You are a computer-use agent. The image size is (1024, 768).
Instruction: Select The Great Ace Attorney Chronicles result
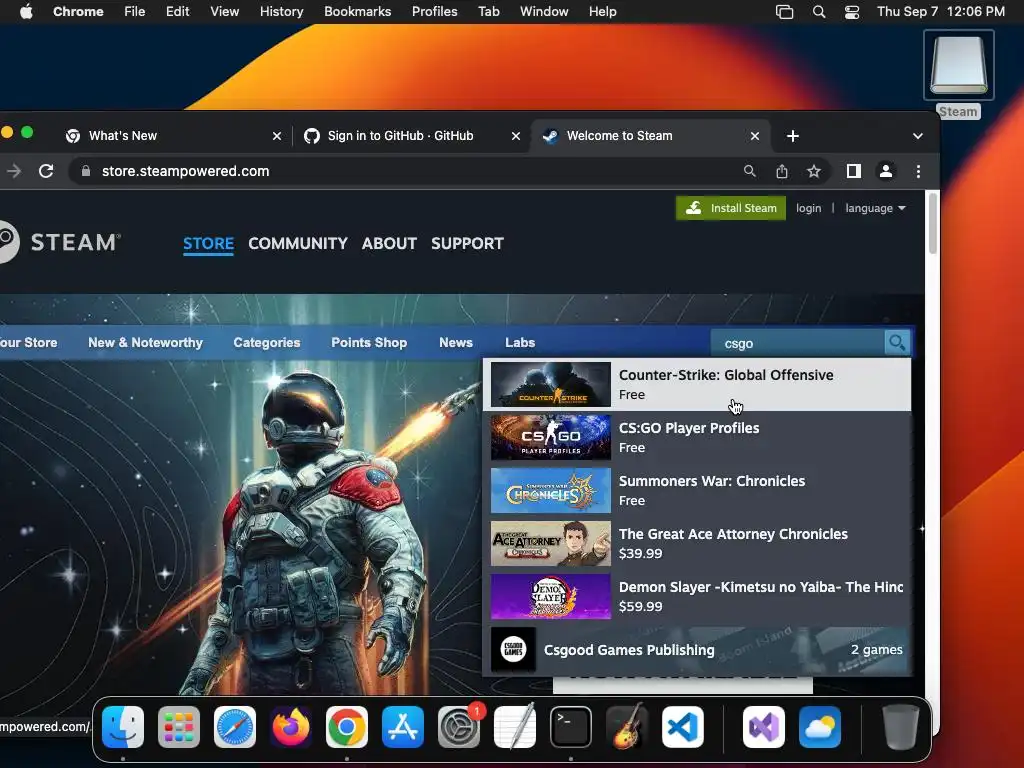pos(697,543)
